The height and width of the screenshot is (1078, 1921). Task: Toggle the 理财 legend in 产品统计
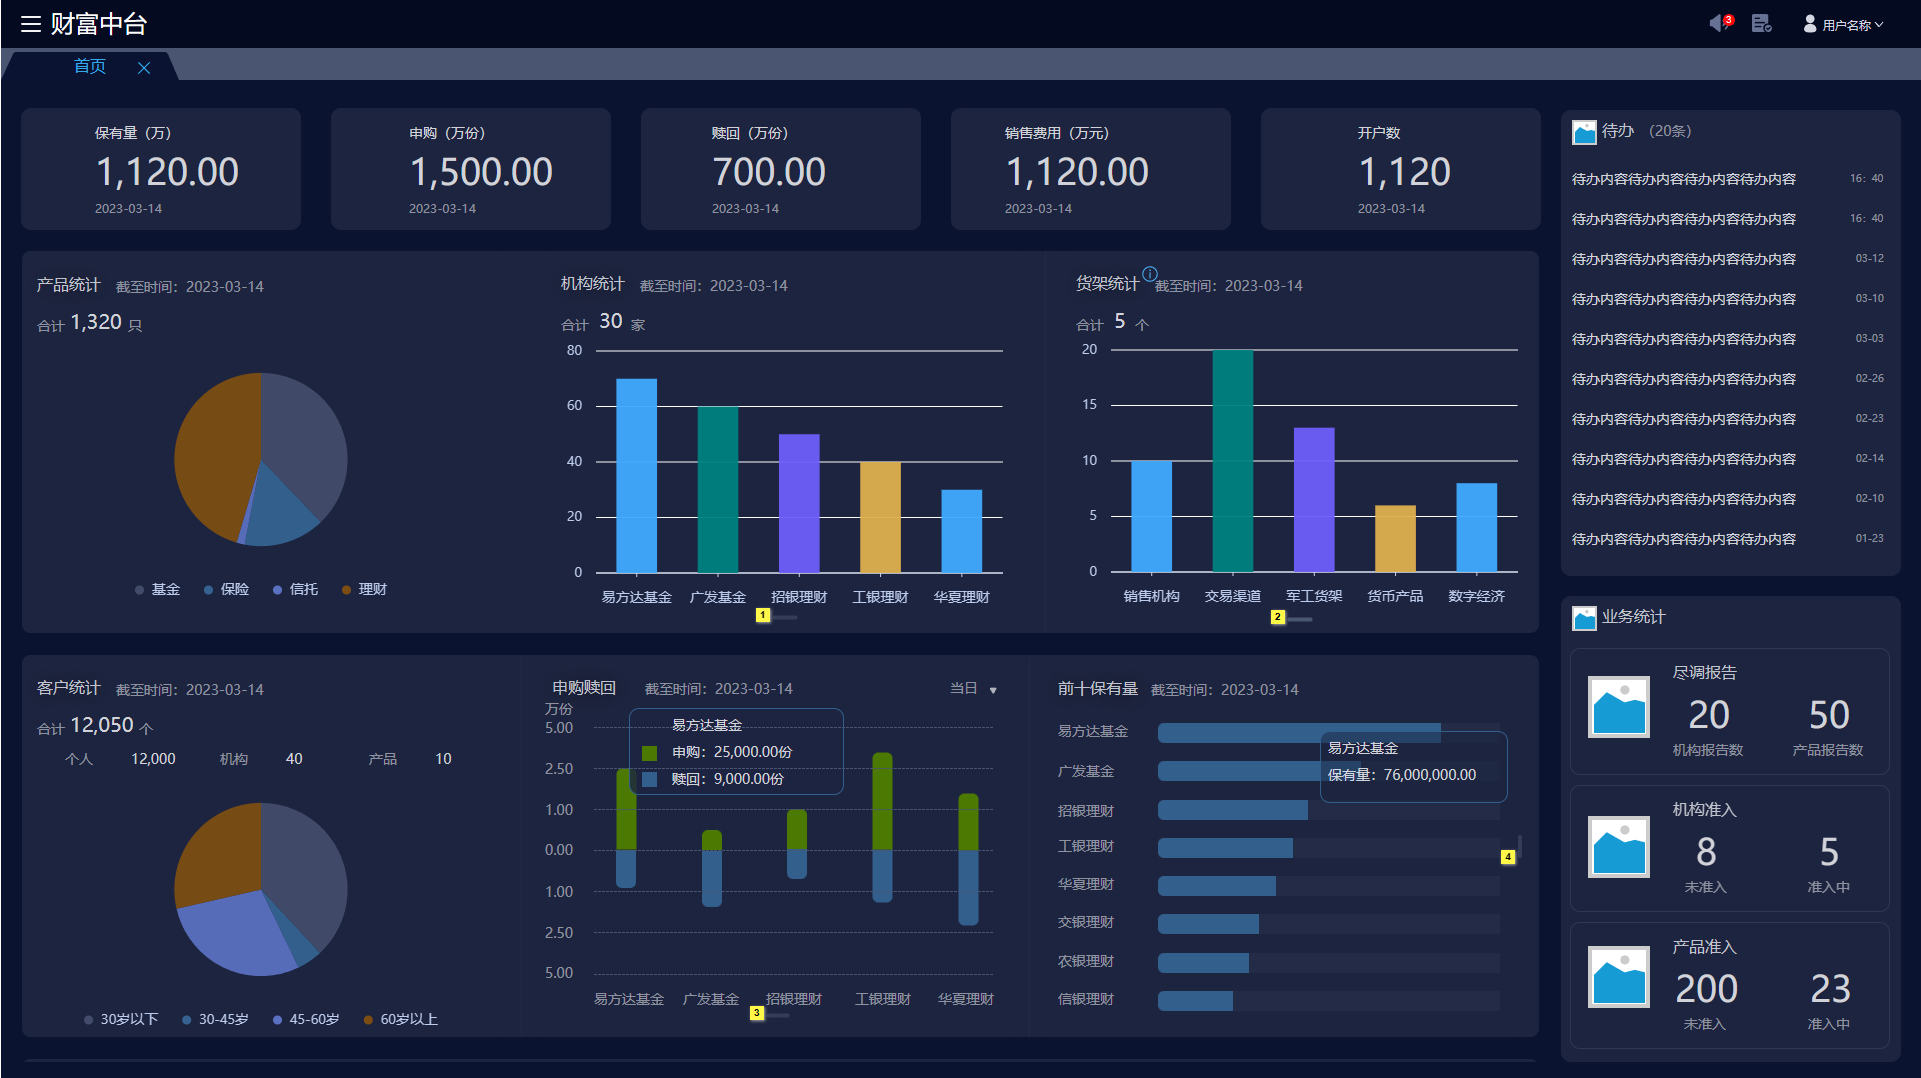[x=365, y=590]
